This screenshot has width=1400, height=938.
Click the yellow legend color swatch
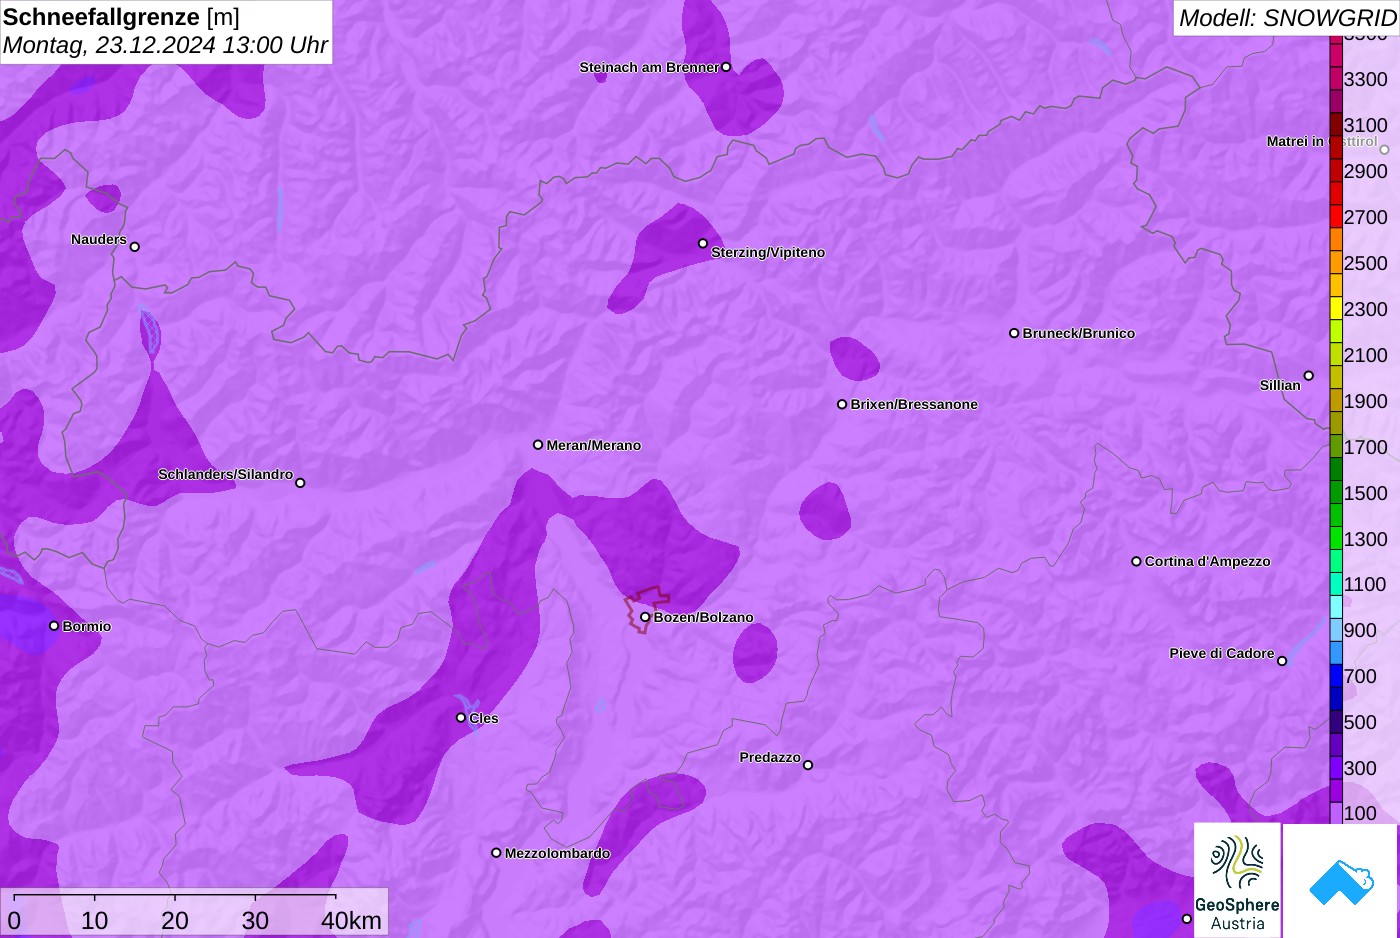pos(1336,309)
